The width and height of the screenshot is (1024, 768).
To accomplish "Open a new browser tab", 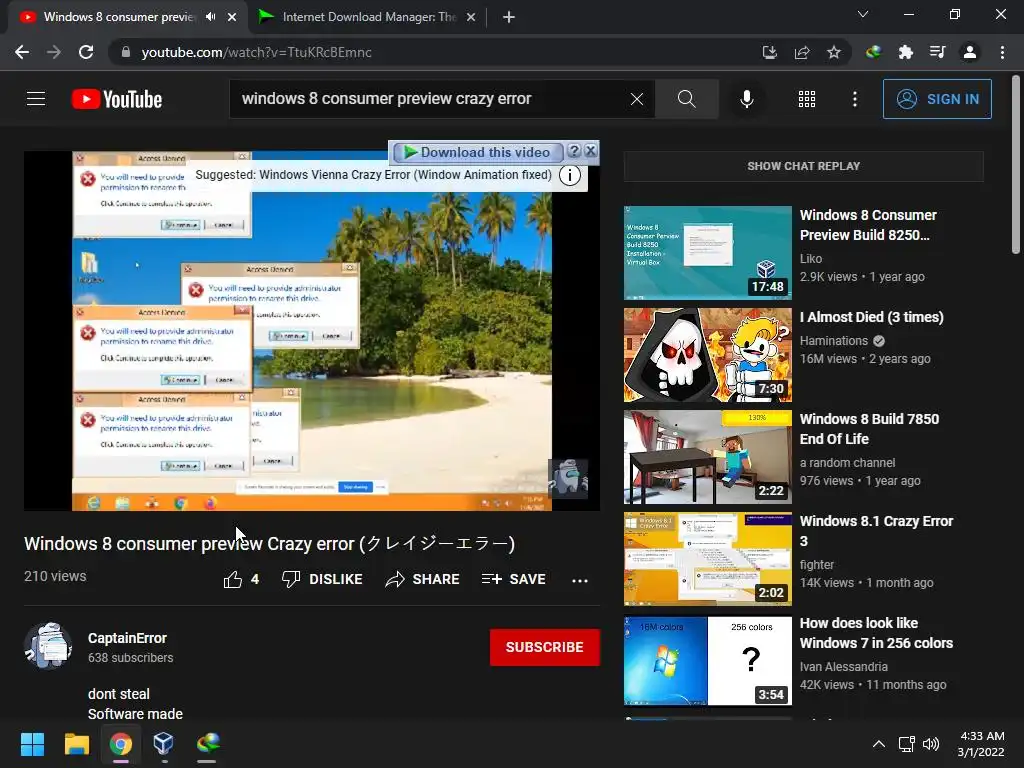I will (x=509, y=17).
